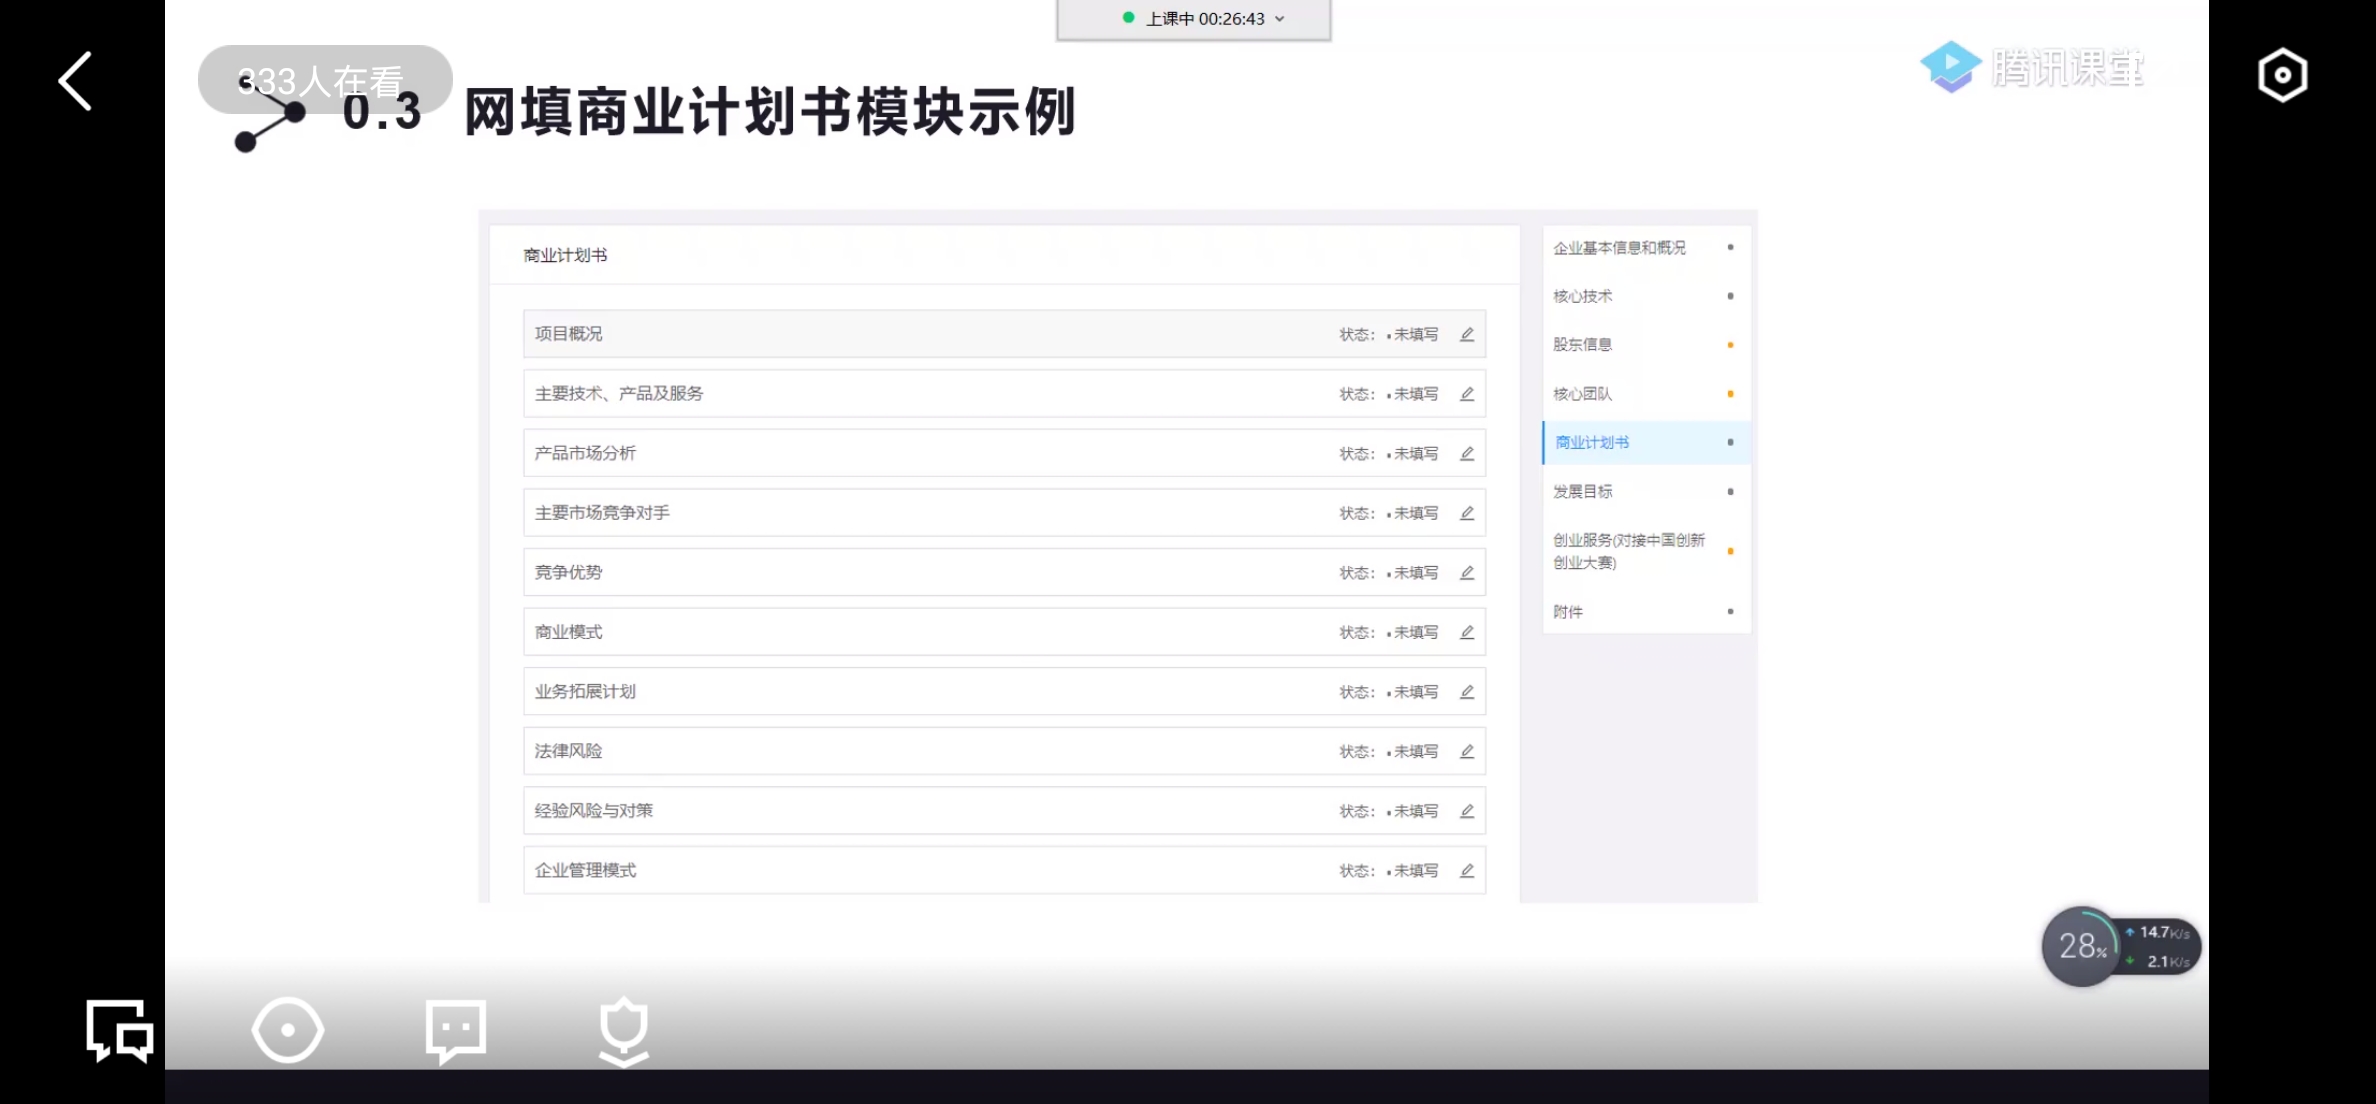
Task: Open the discussion chat bubbles icon
Action: [x=120, y=1030]
